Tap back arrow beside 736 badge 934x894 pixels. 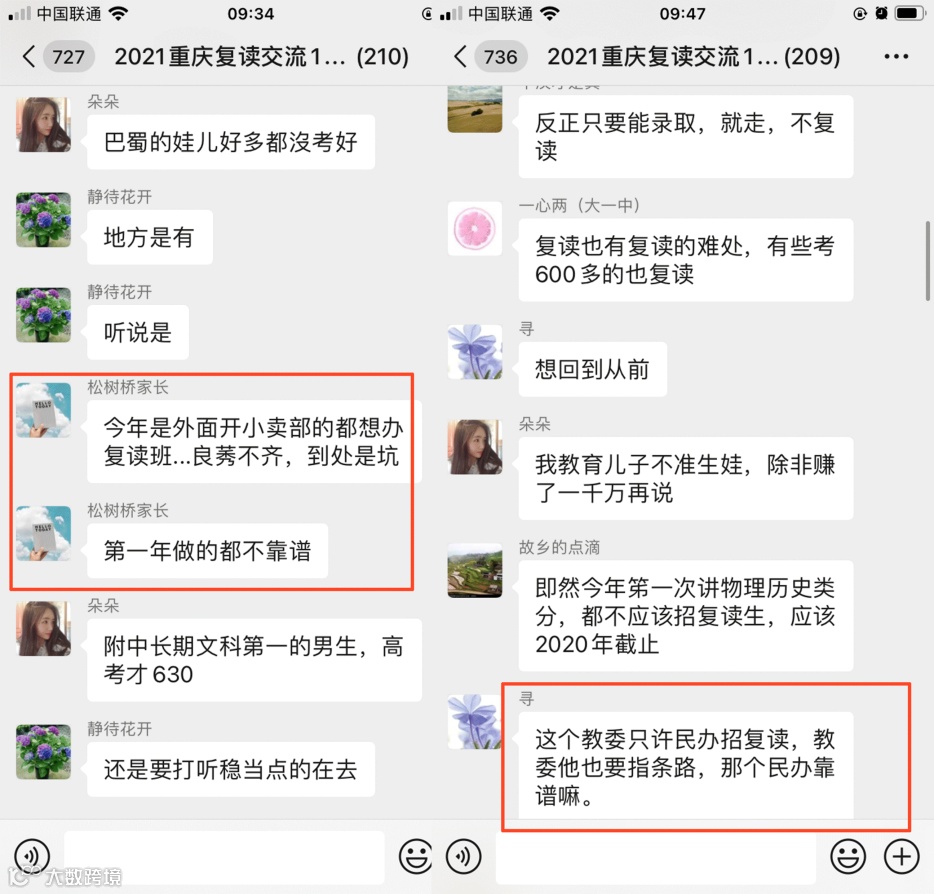coord(460,57)
